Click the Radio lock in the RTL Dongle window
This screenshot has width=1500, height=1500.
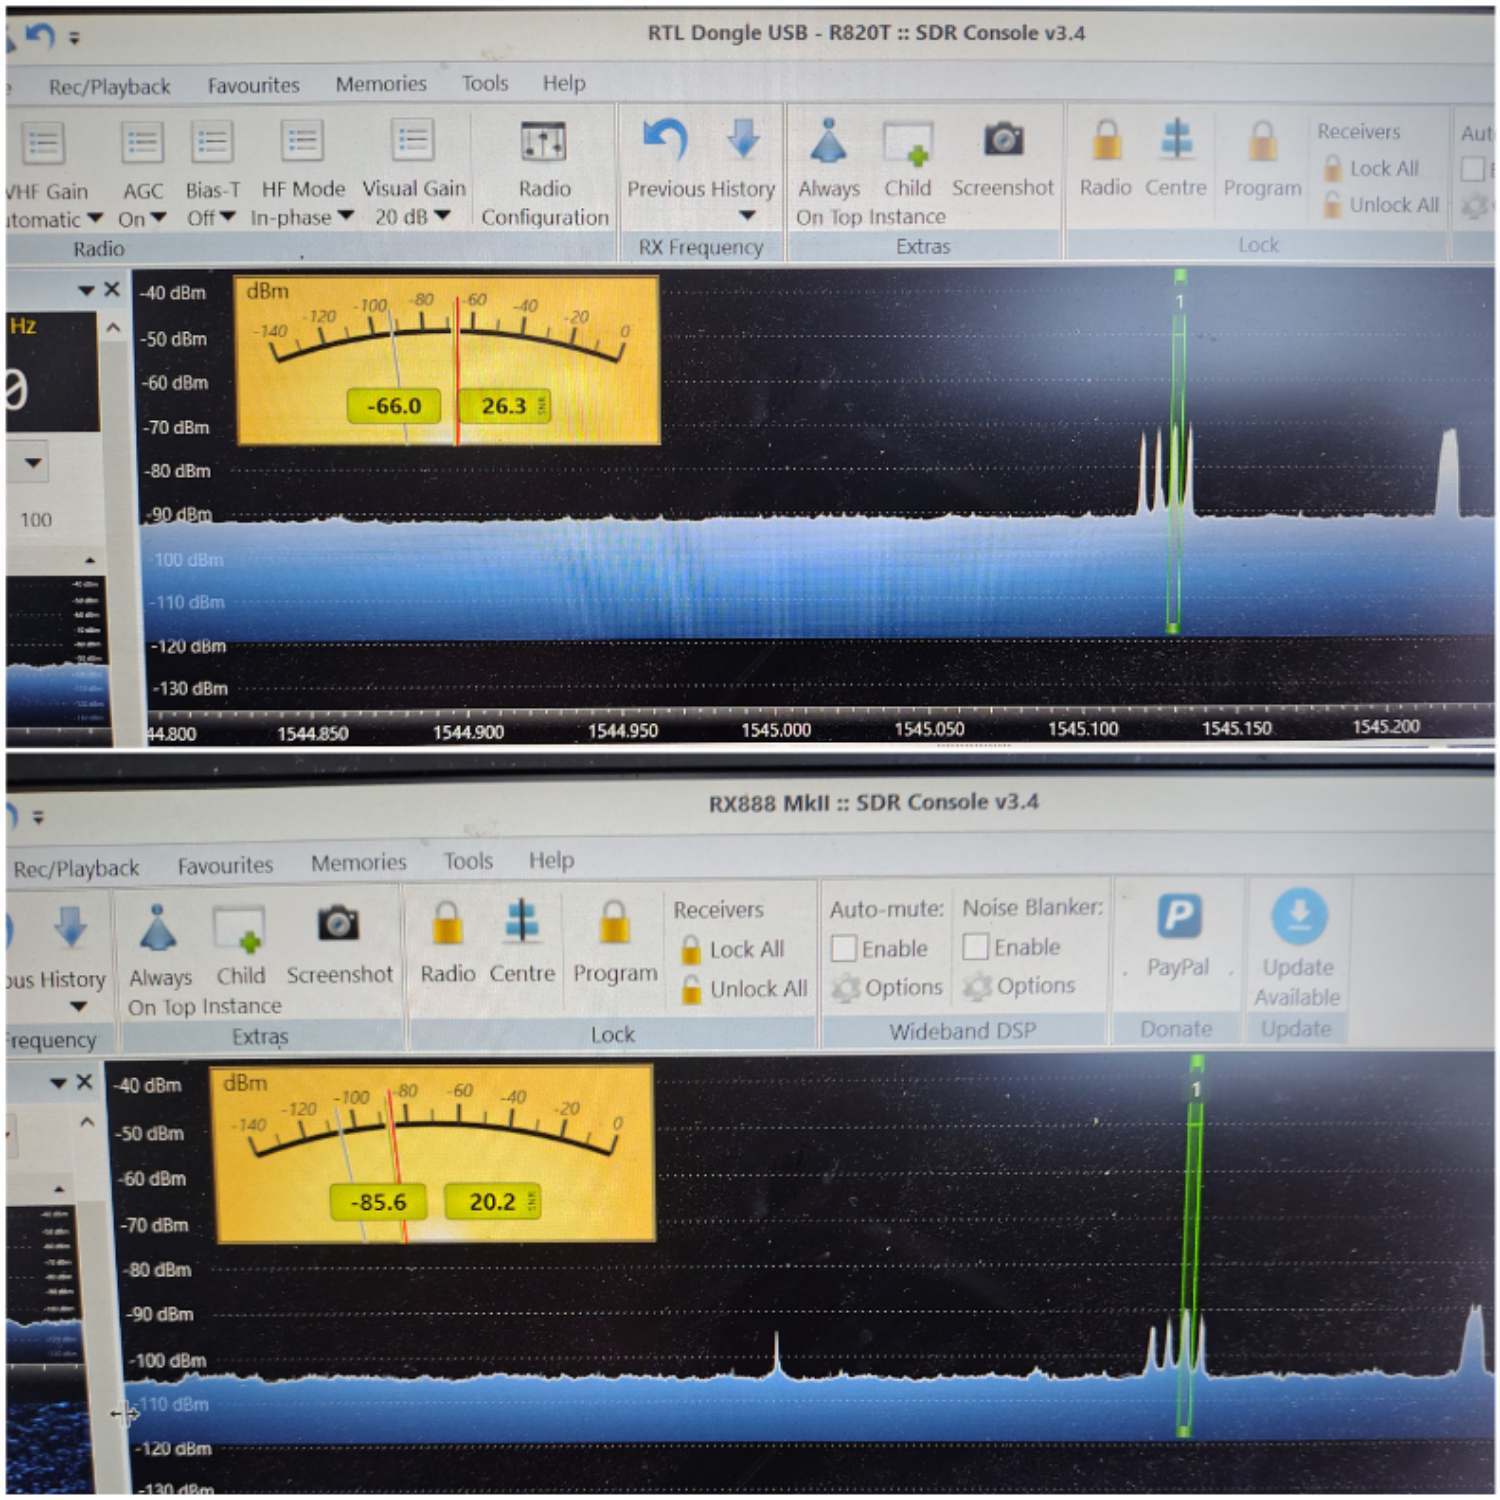pos(1106,158)
